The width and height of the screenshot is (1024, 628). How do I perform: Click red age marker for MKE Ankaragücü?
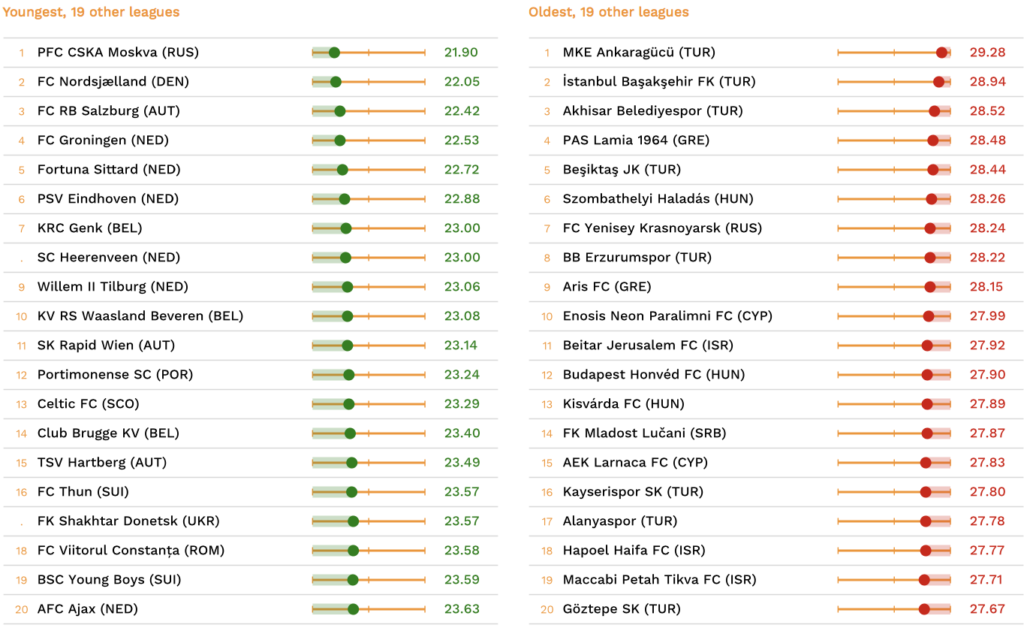coord(942,53)
